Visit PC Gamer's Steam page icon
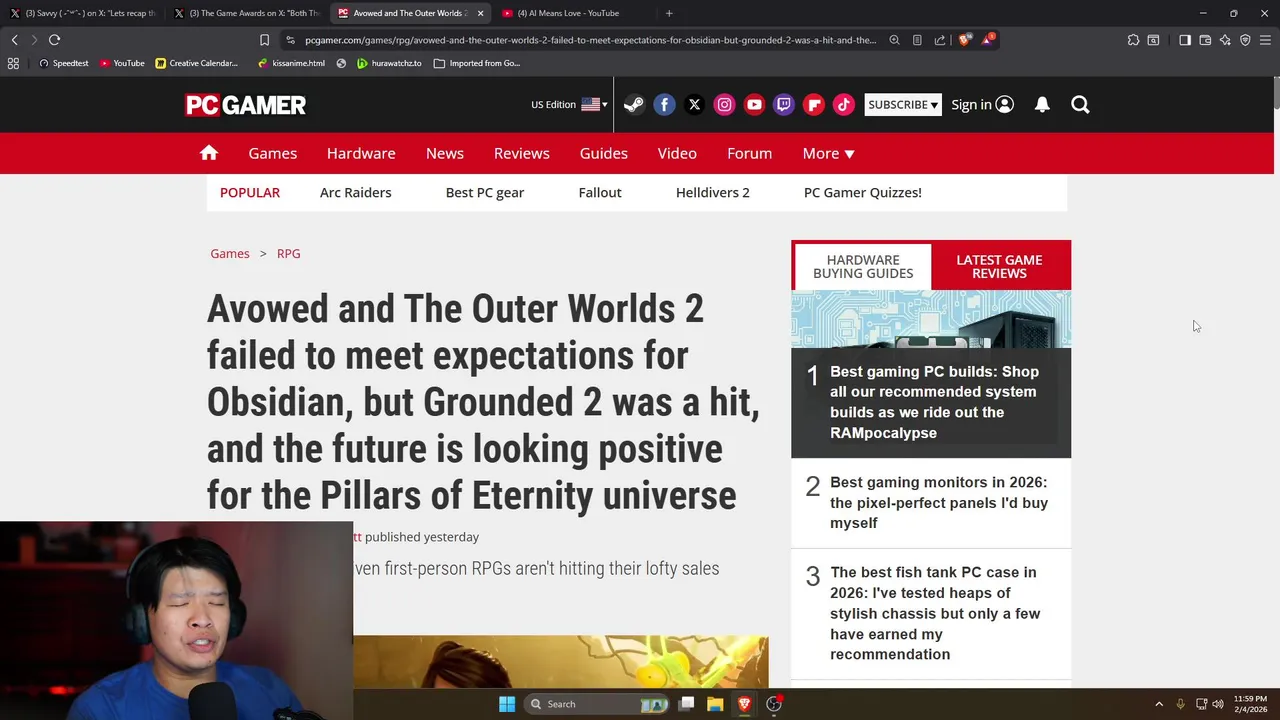This screenshot has width=1280, height=720. pyautogui.click(x=634, y=104)
